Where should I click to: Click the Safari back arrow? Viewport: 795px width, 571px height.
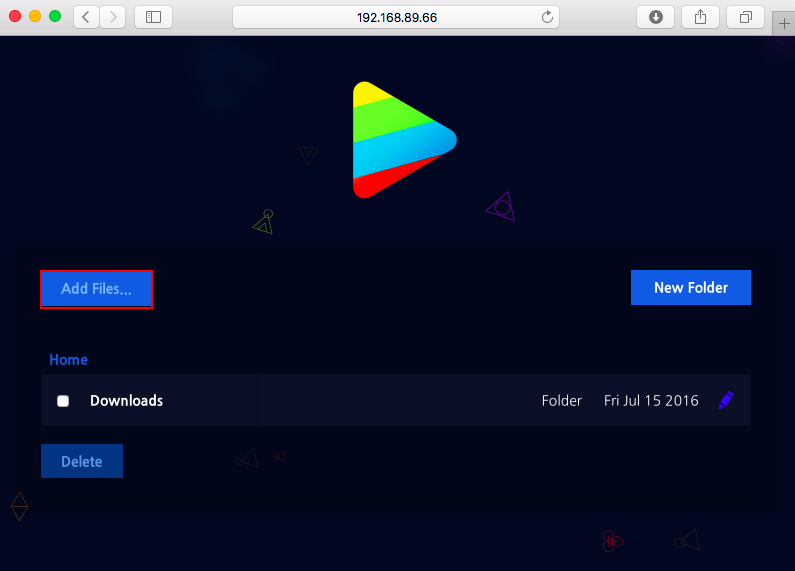tap(86, 17)
